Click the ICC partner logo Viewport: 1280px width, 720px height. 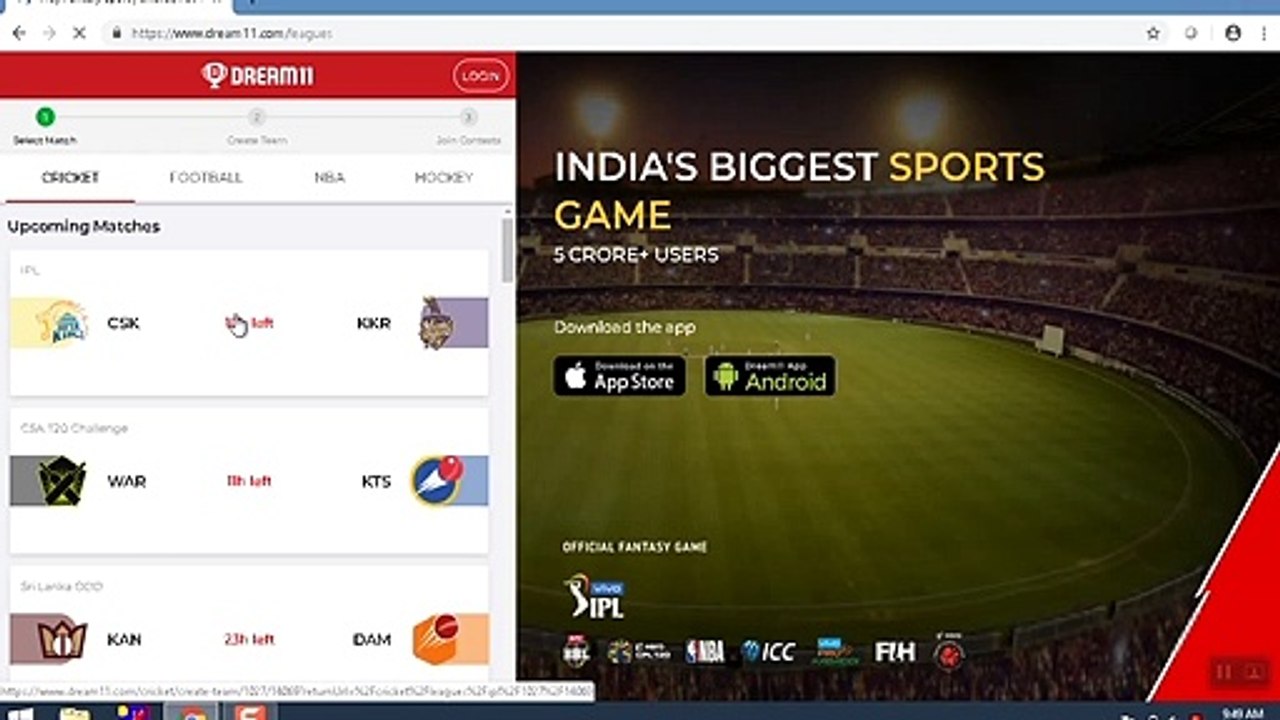769,652
